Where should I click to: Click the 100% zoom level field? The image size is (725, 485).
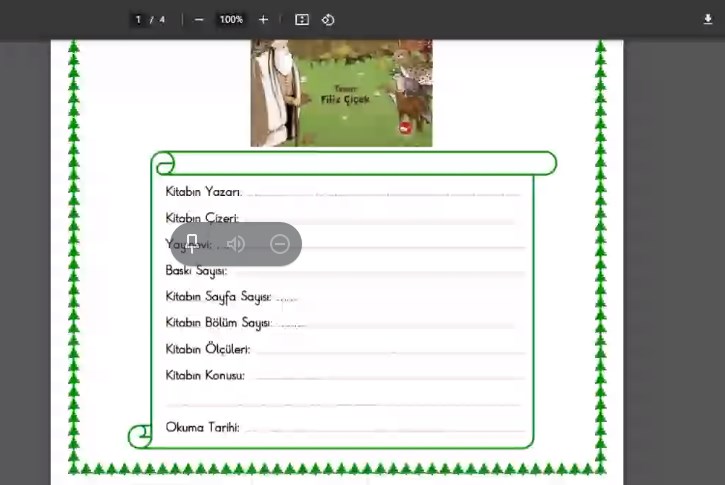click(x=231, y=20)
